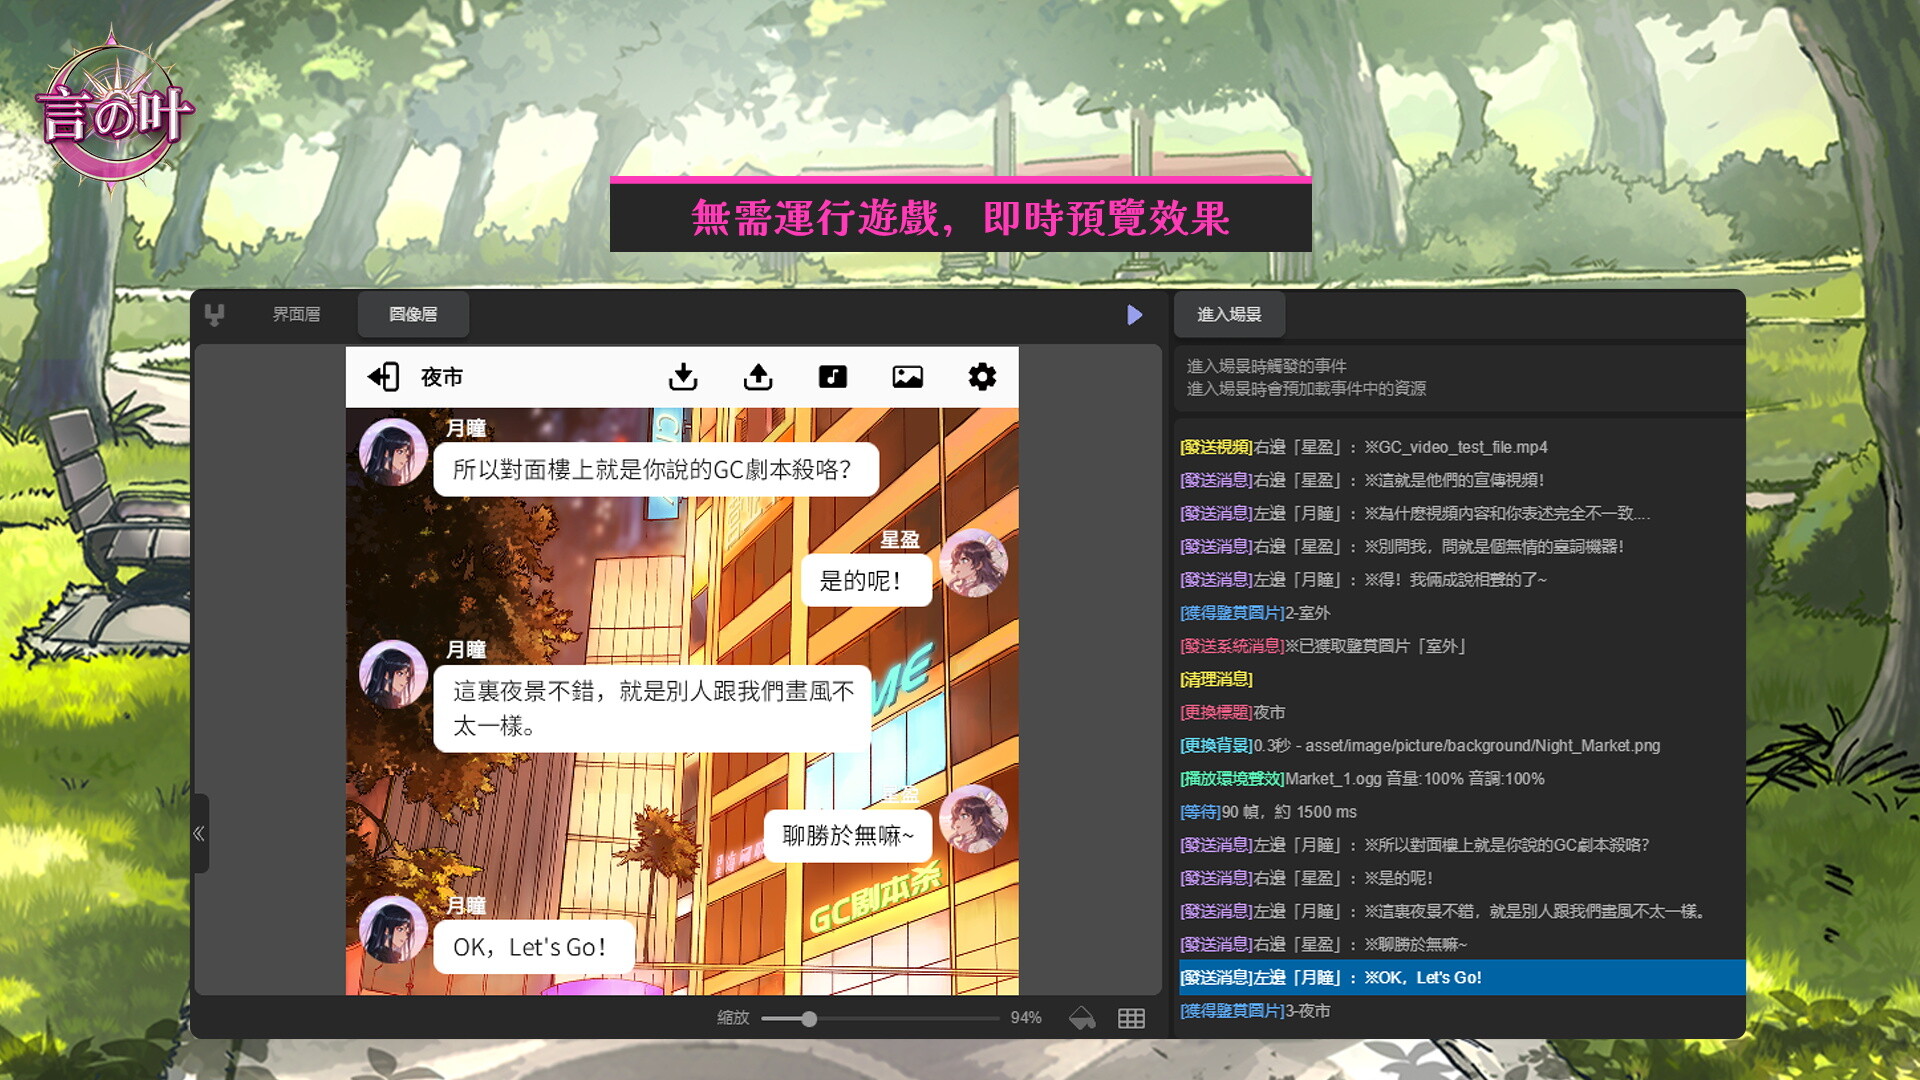Click the 言の叶 logo in top-left
The image size is (1920, 1080).
click(x=113, y=113)
